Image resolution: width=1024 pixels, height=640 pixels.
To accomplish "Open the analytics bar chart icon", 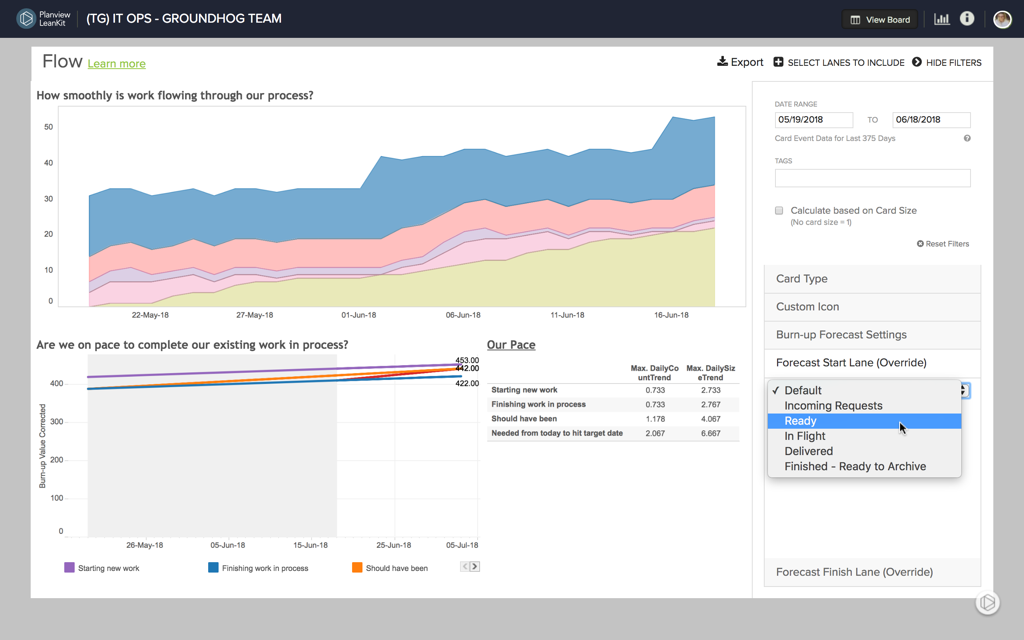I will tap(942, 19).
